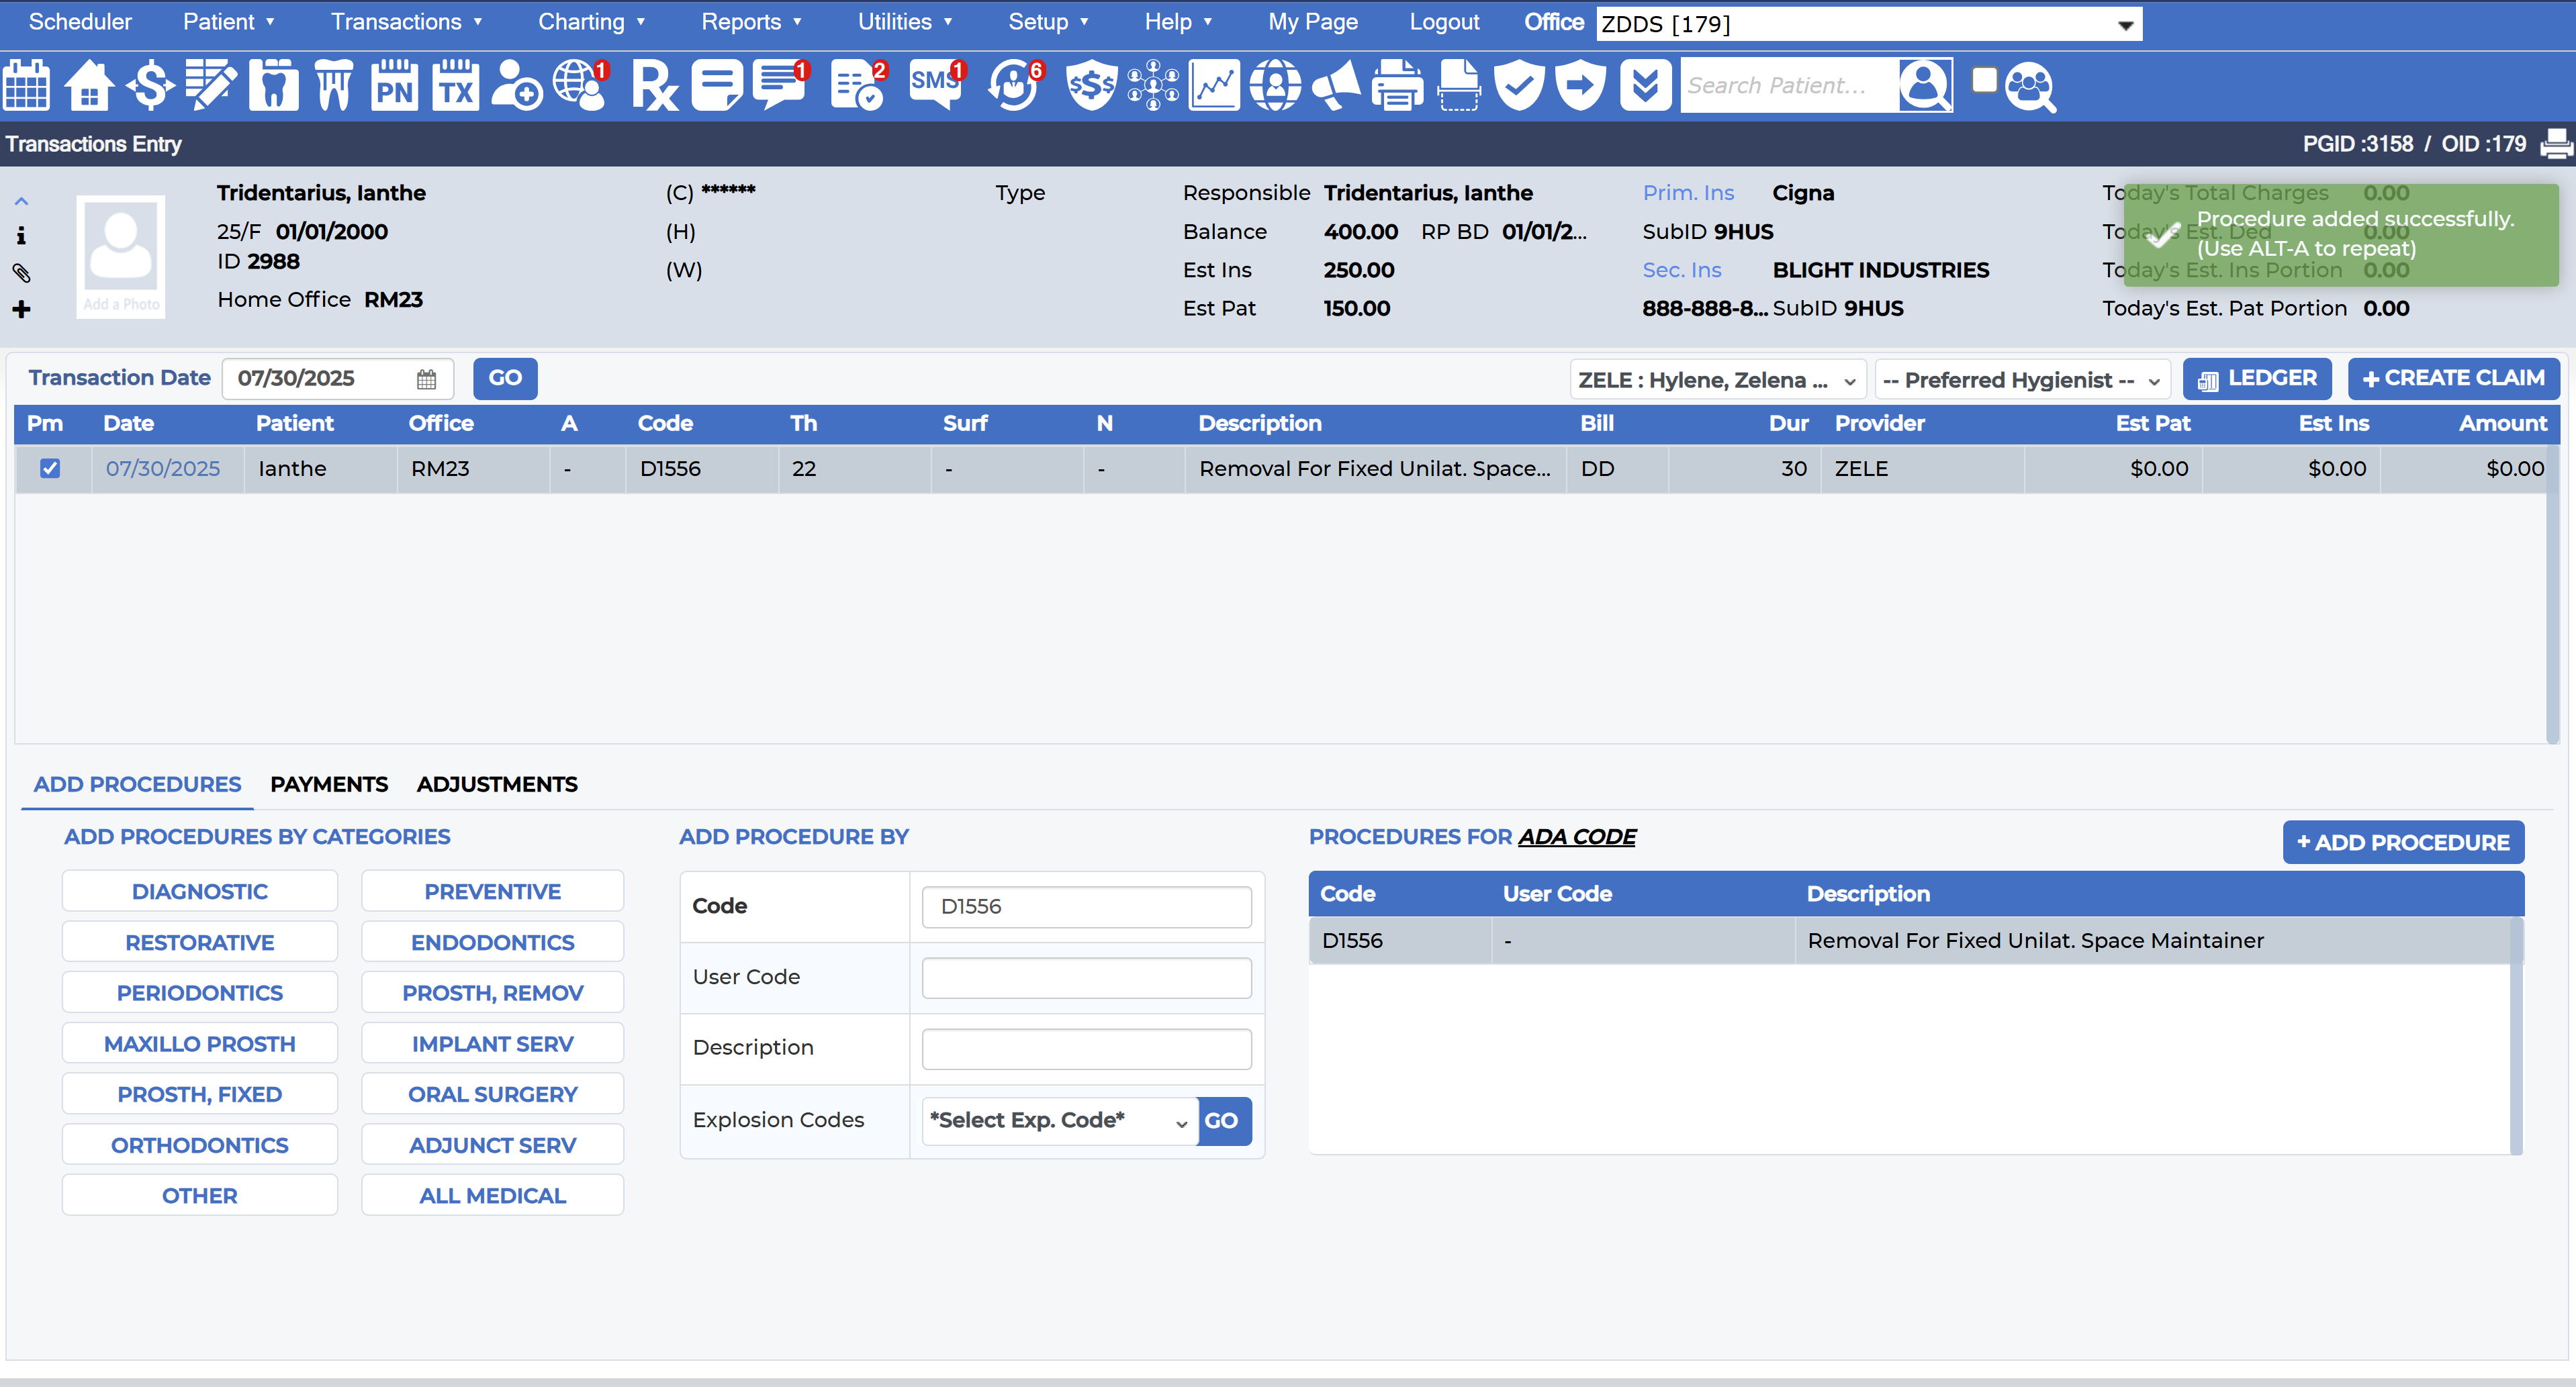Open the ZELE provider dropdown
This screenshot has height=1387, width=2576.
pyautogui.click(x=1717, y=380)
